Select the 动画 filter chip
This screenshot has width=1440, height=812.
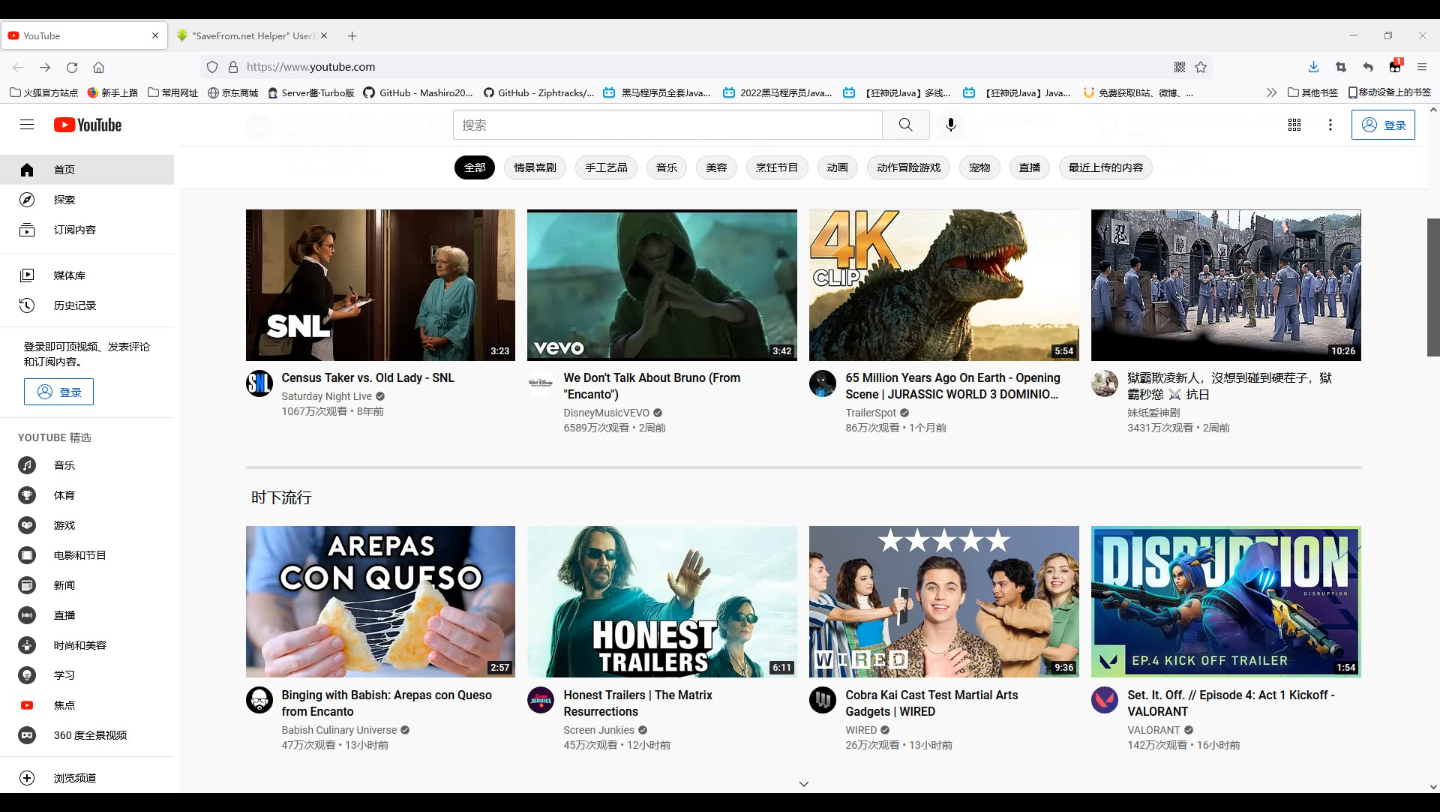pyautogui.click(x=838, y=167)
